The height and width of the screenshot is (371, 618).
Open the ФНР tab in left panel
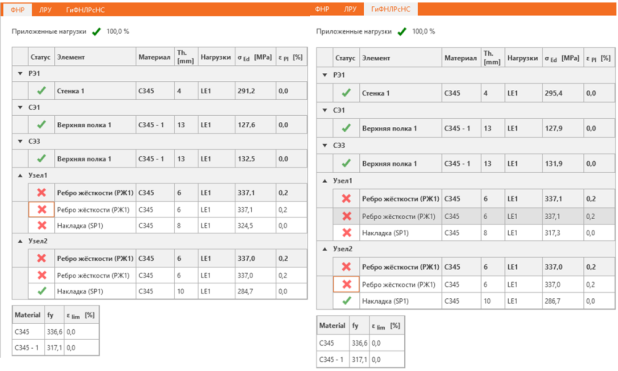click(17, 10)
